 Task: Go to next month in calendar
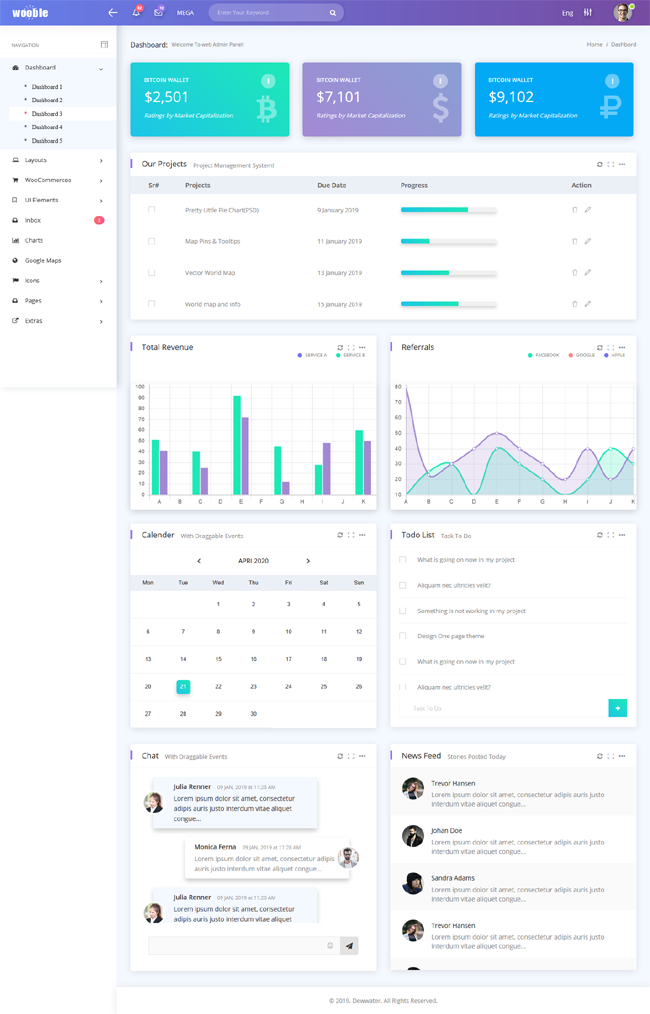[308, 561]
